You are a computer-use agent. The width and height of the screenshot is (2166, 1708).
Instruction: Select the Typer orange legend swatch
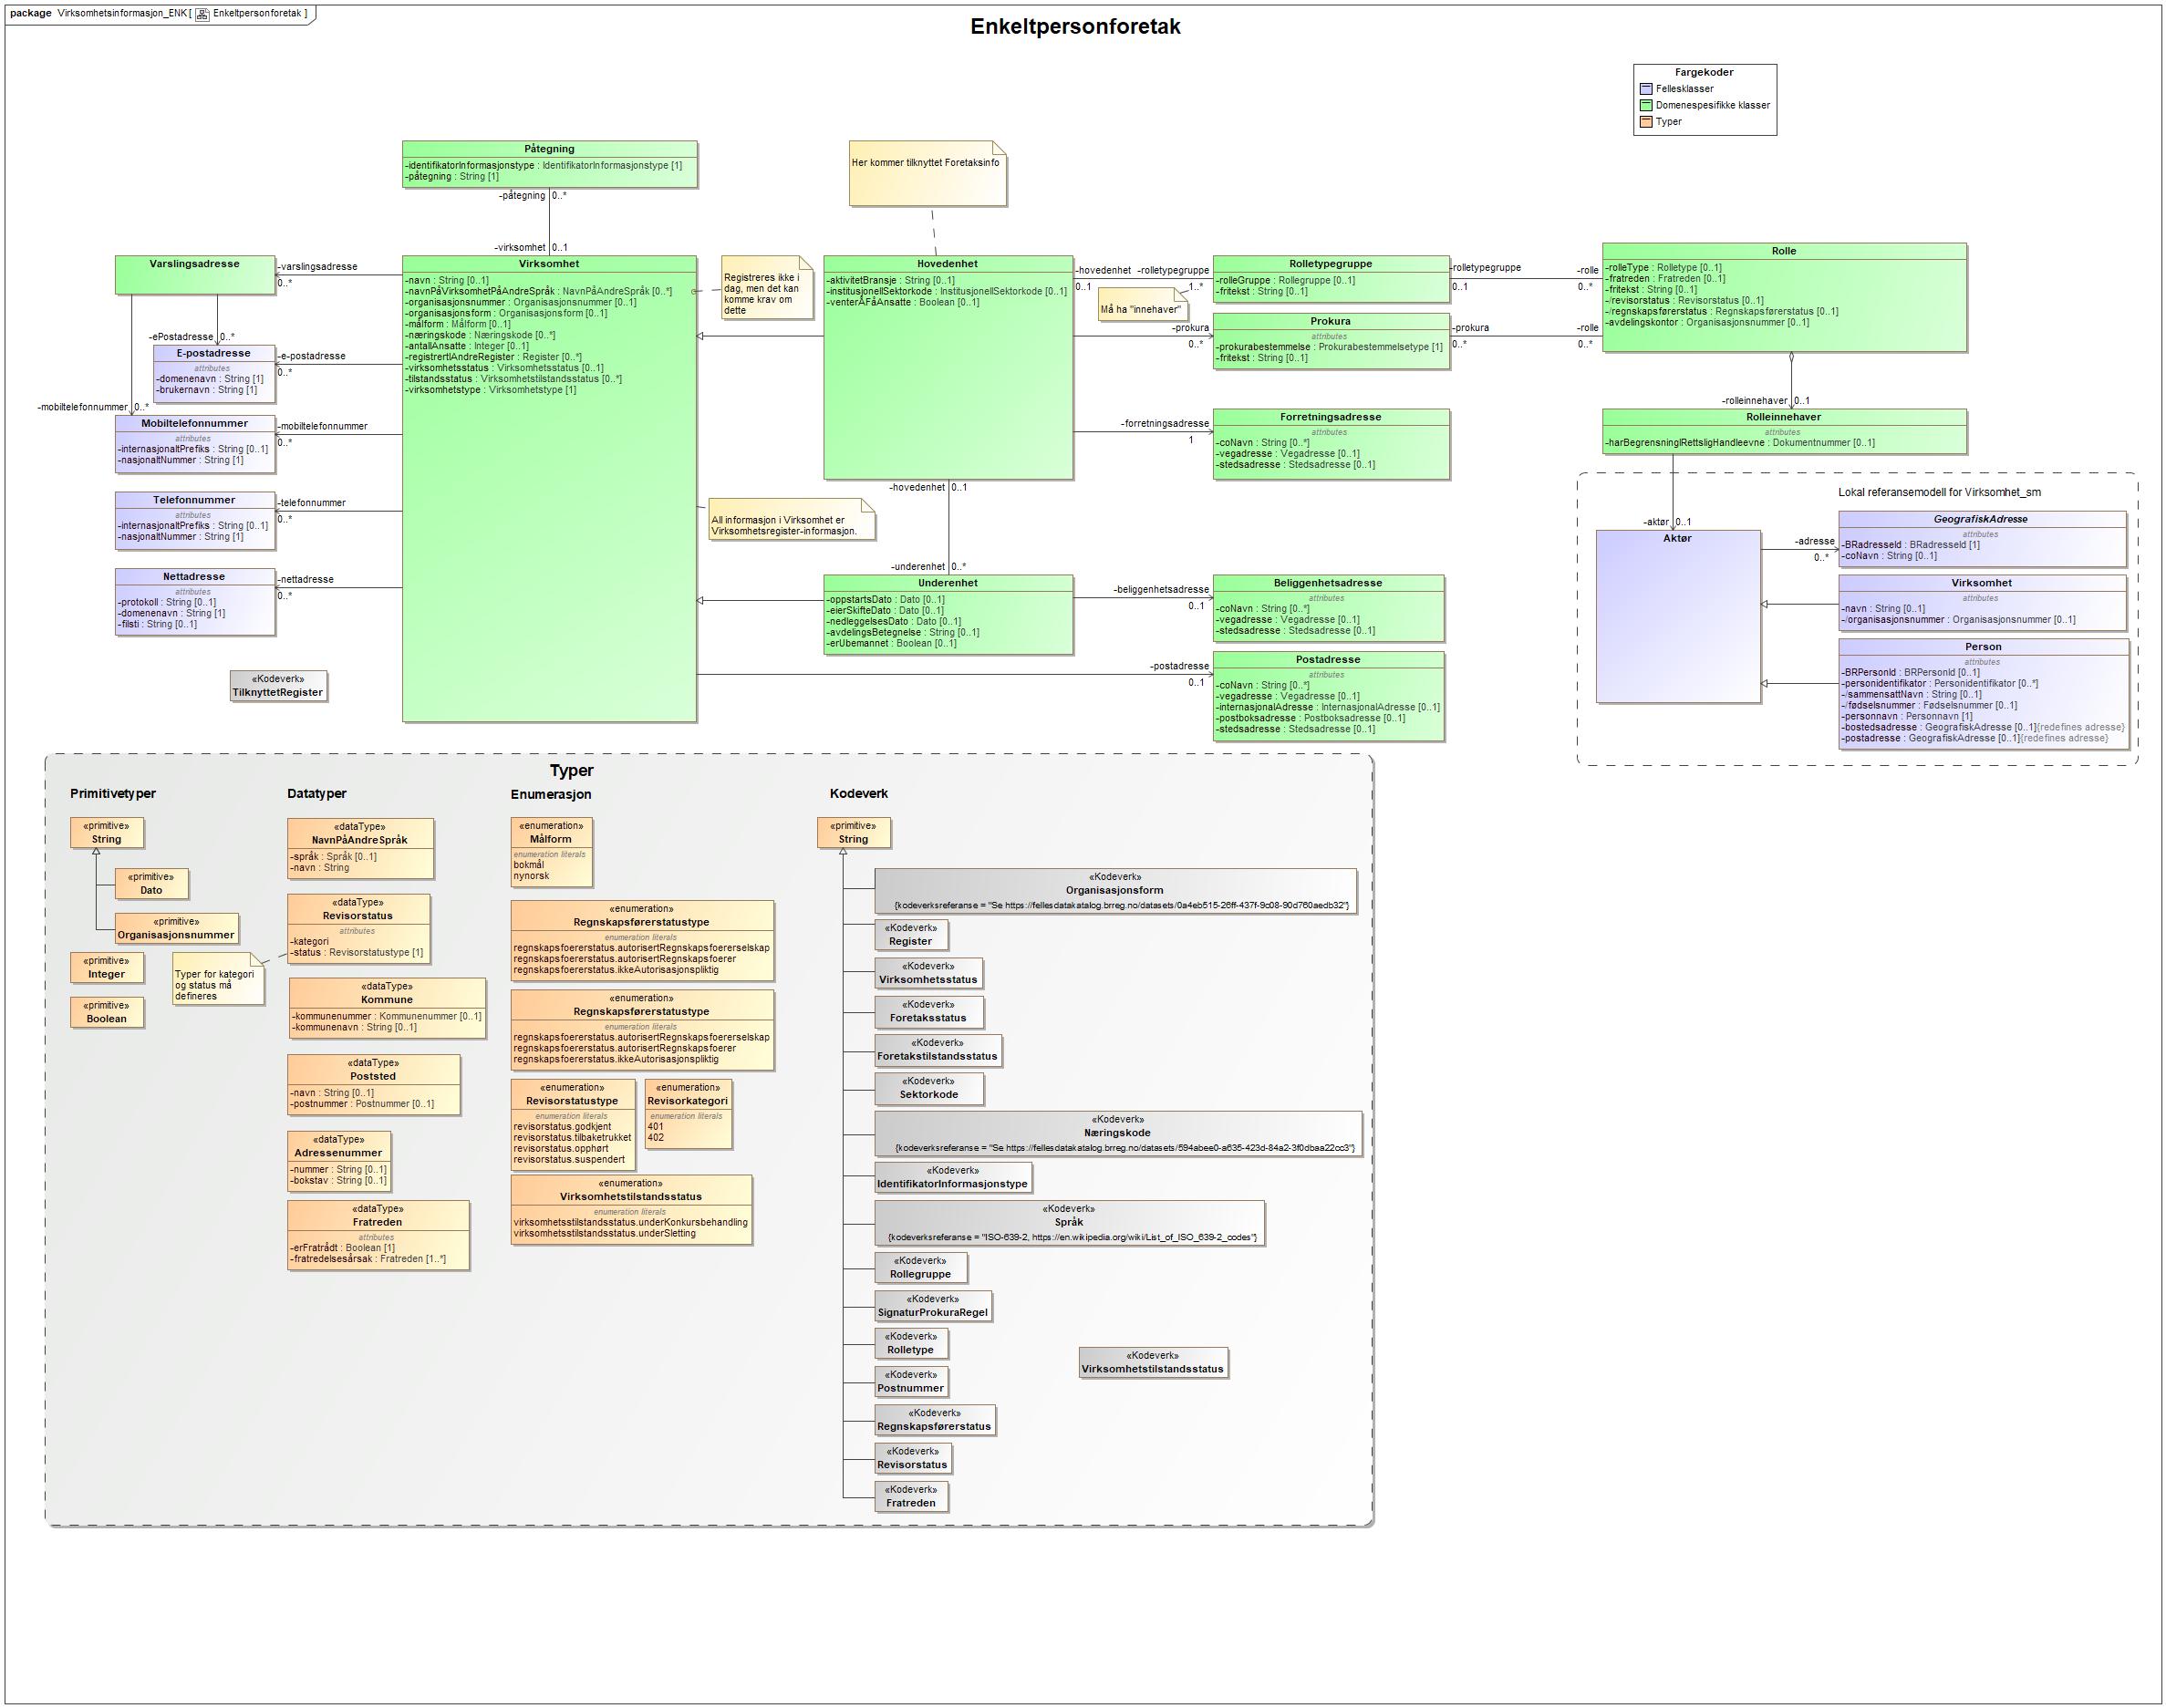pyautogui.click(x=1646, y=122)
